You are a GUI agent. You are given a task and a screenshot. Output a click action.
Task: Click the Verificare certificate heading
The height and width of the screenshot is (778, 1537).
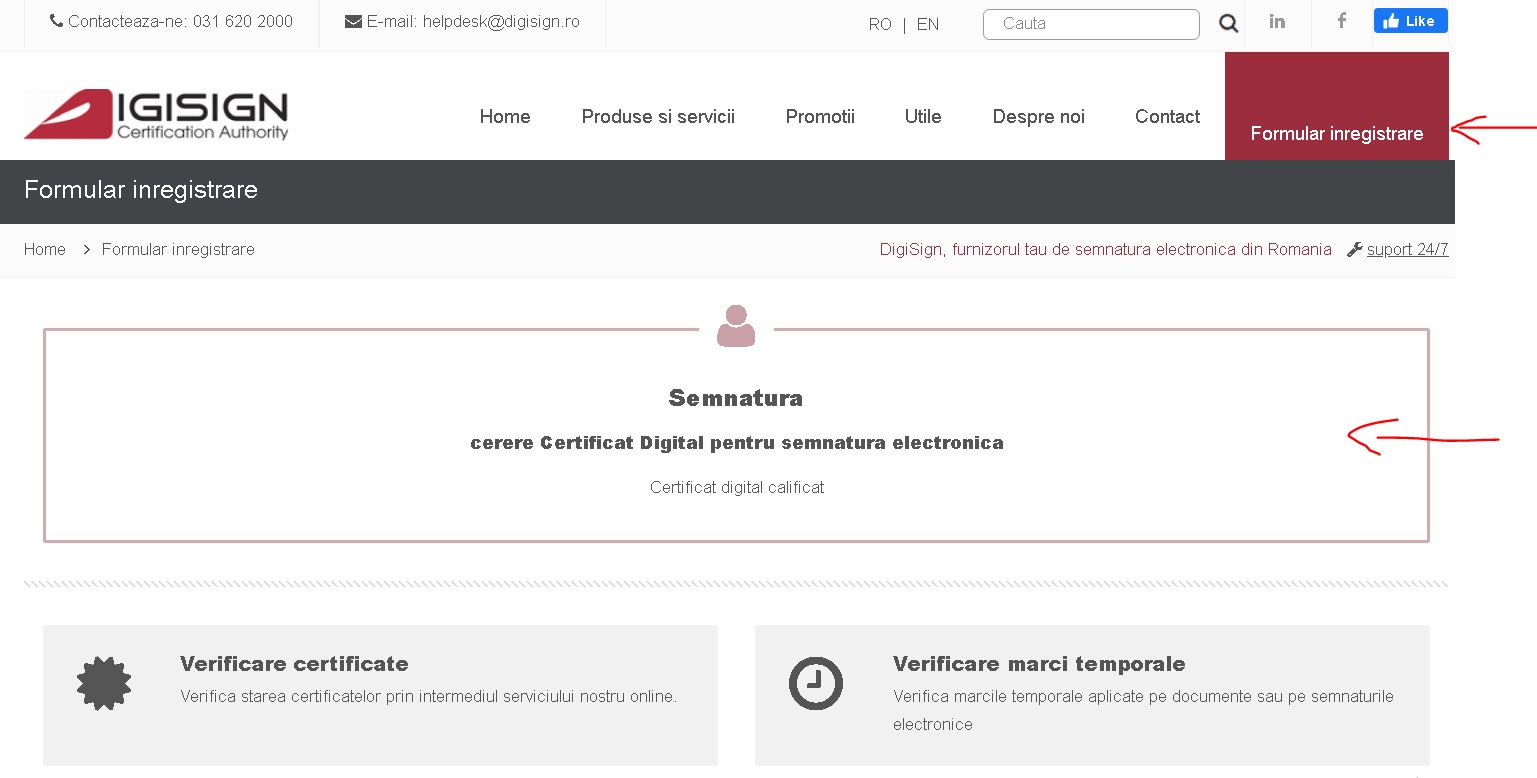294,664
